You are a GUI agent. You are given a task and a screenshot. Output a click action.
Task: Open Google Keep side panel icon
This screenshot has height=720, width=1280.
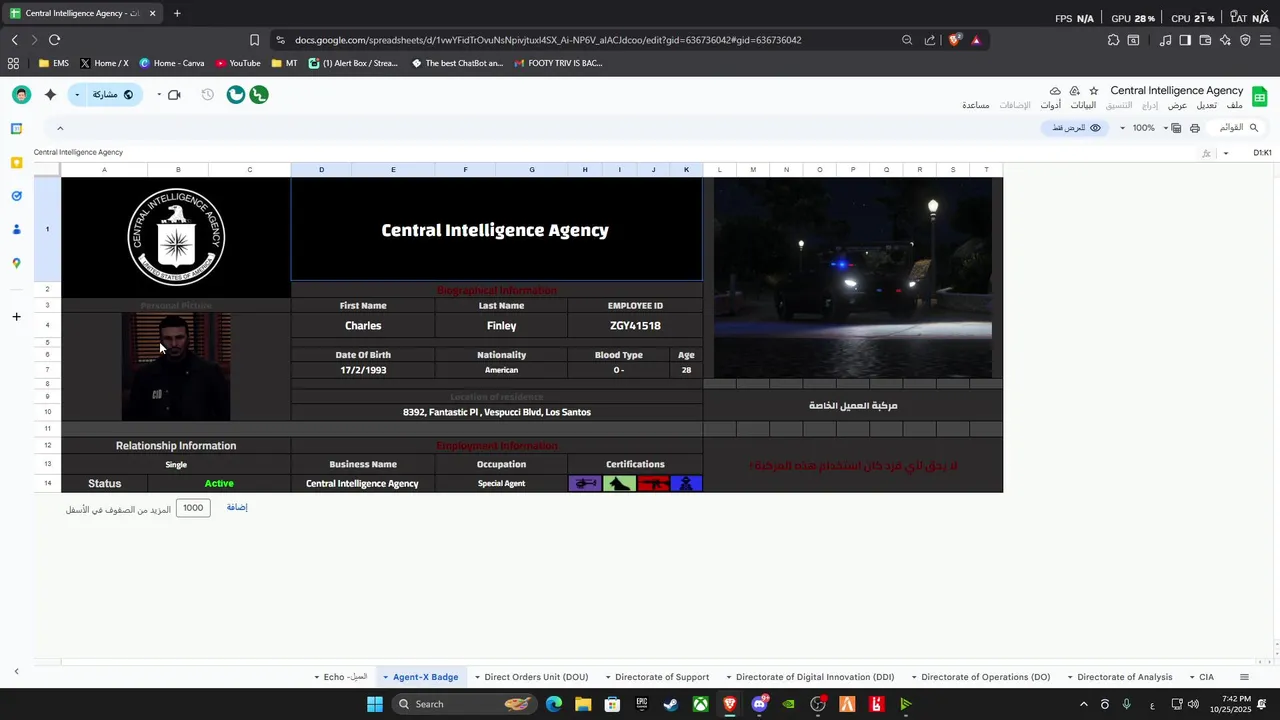point(16,162)
